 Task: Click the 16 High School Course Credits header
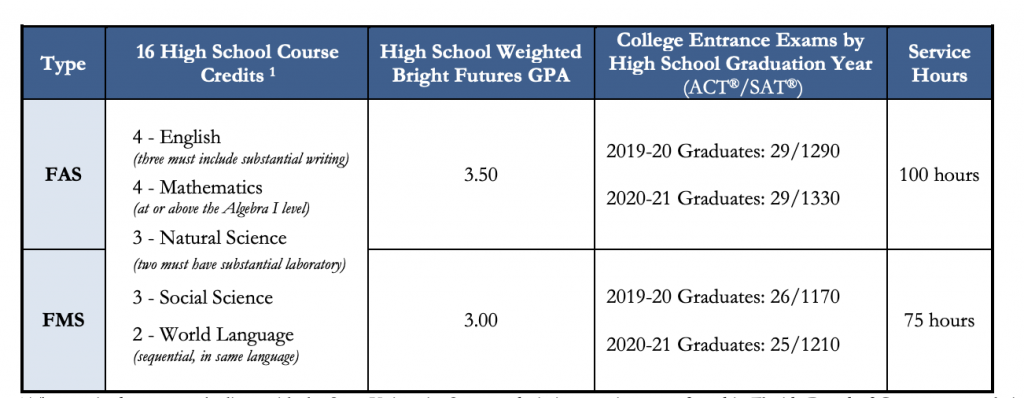(x=238, y=63)
